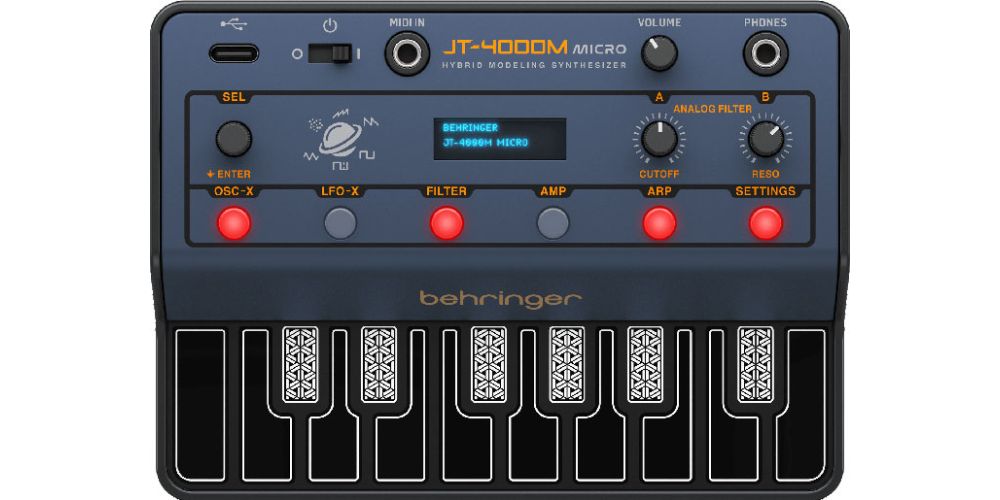Click the power symbol icon
The image size is (1000, 500).
click(x=330, y=26)
